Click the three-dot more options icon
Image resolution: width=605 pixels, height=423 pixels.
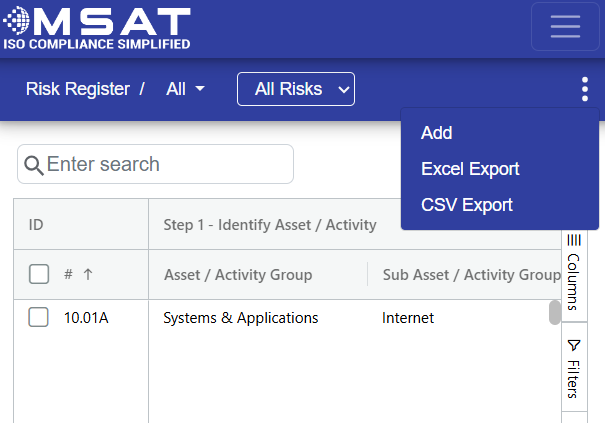point(584,89)
